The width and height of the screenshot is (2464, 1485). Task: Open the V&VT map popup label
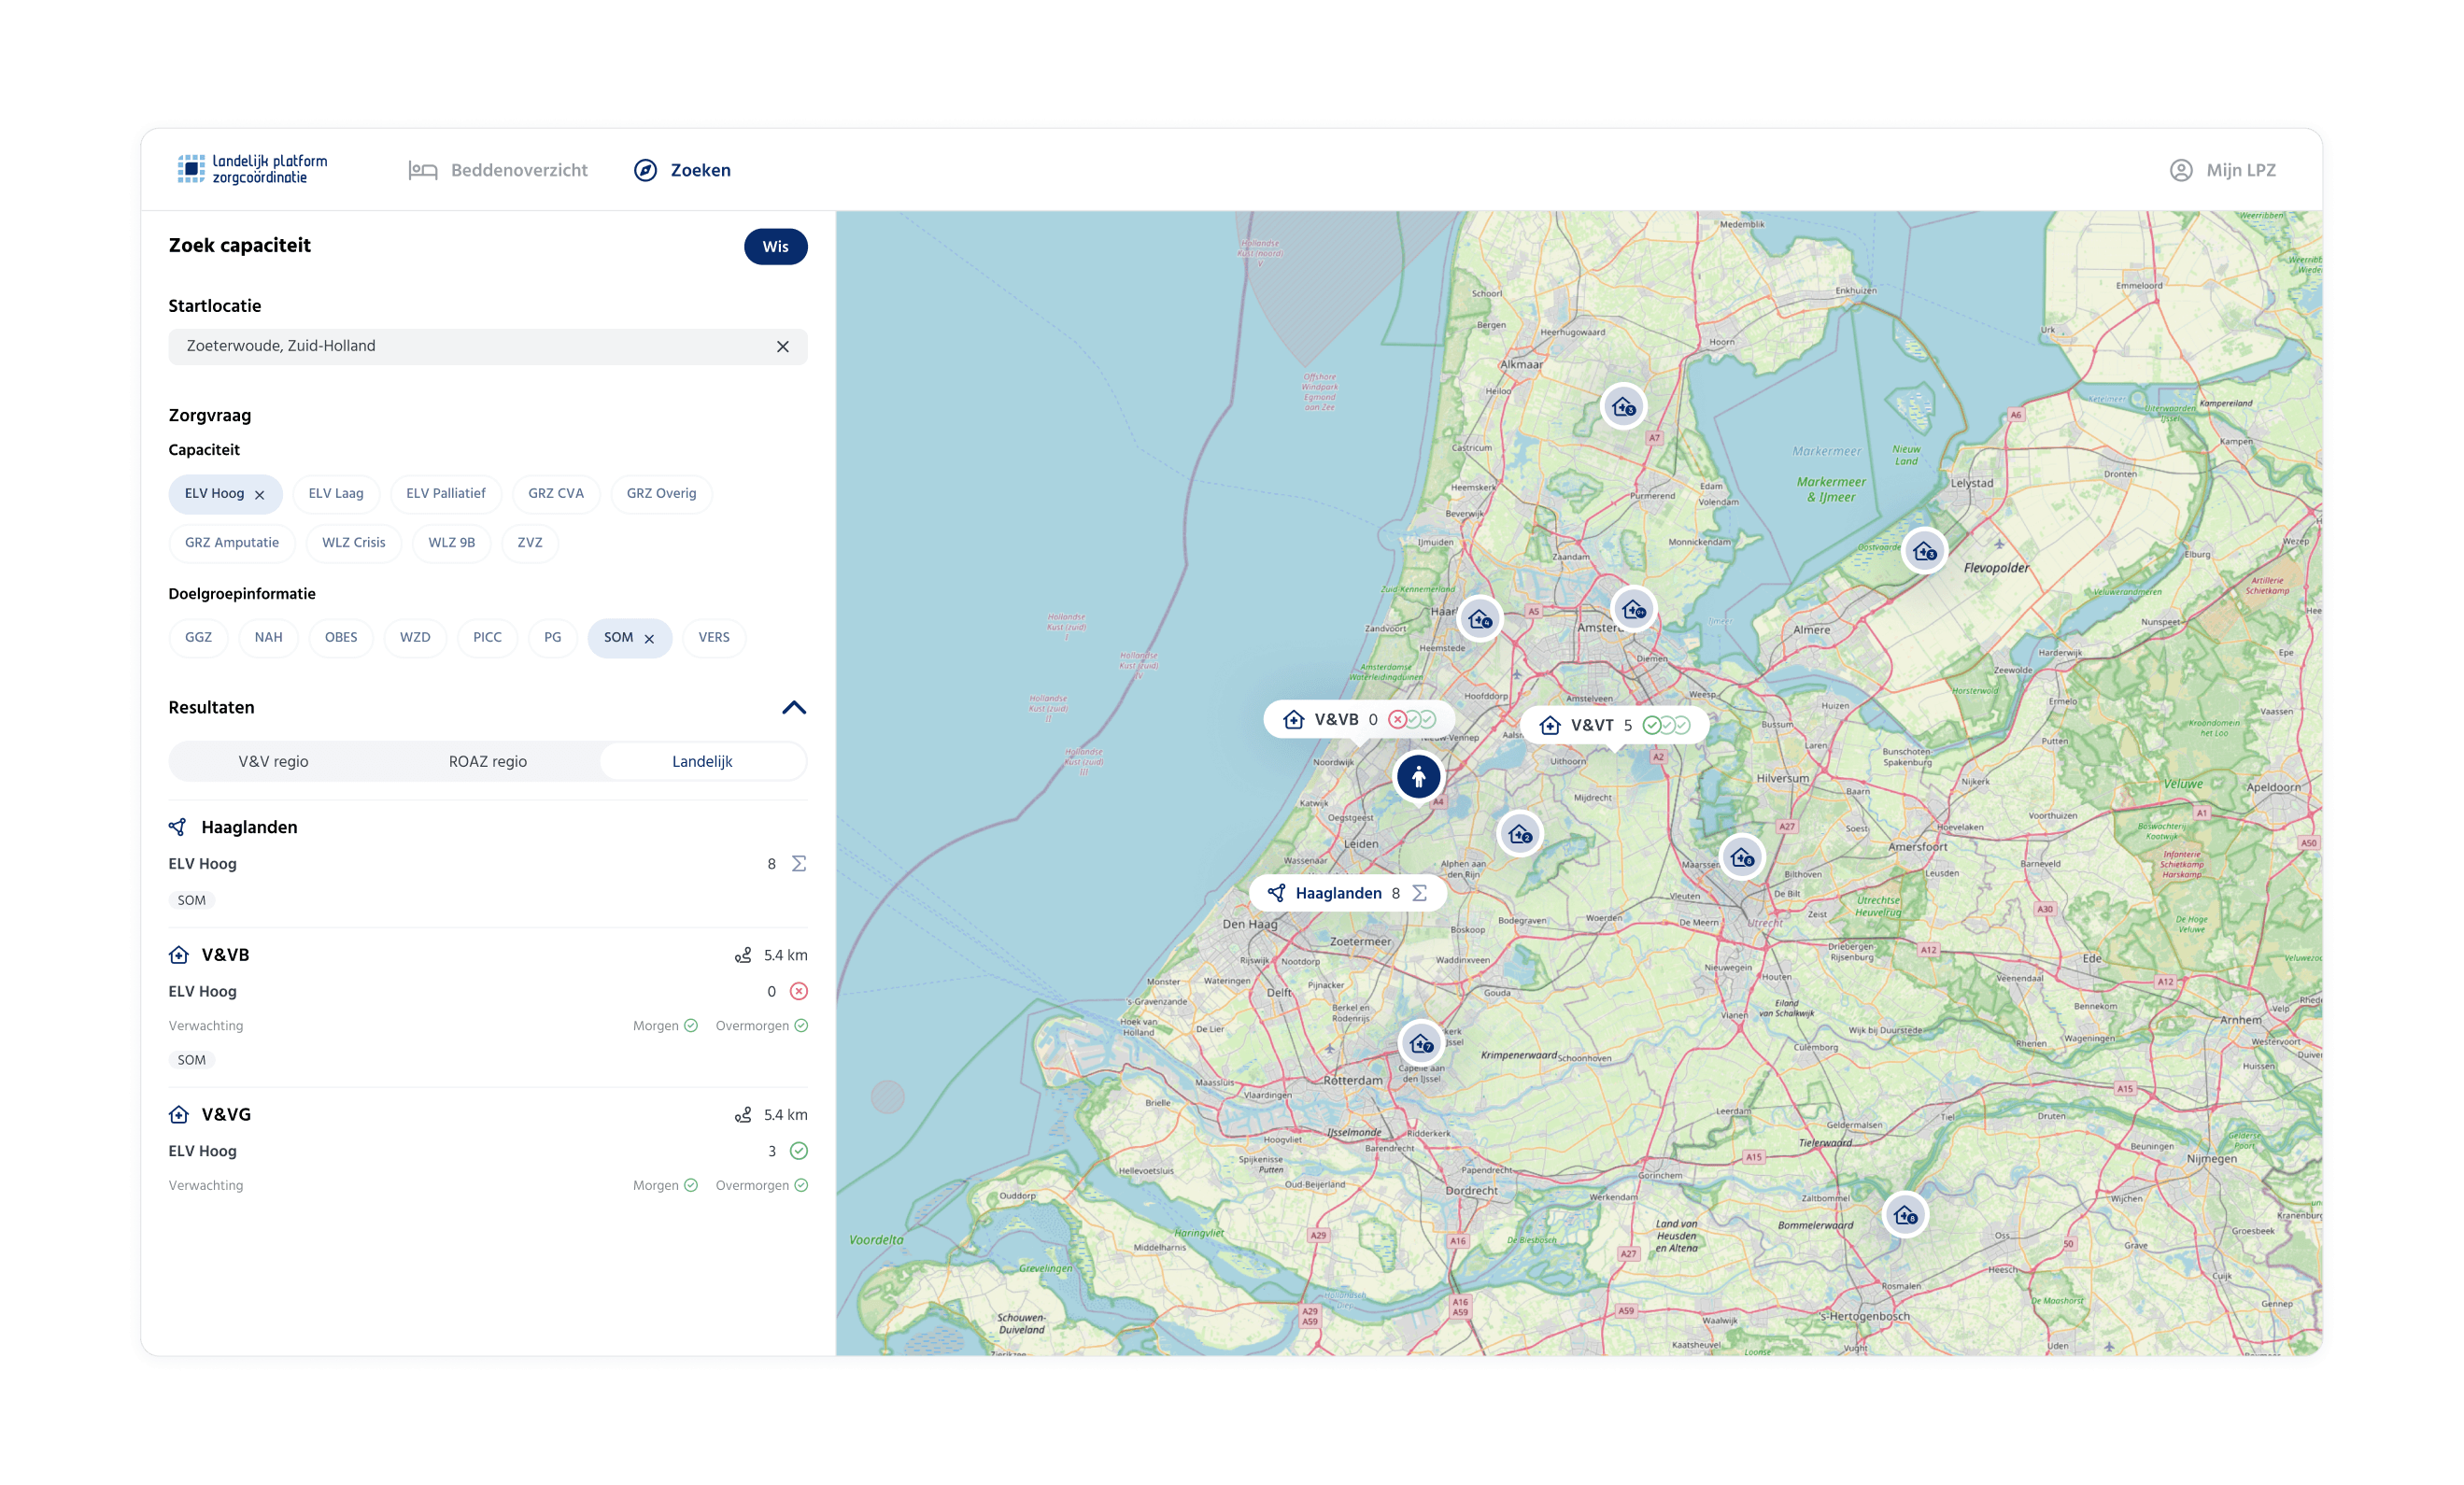coord(1613,725)
